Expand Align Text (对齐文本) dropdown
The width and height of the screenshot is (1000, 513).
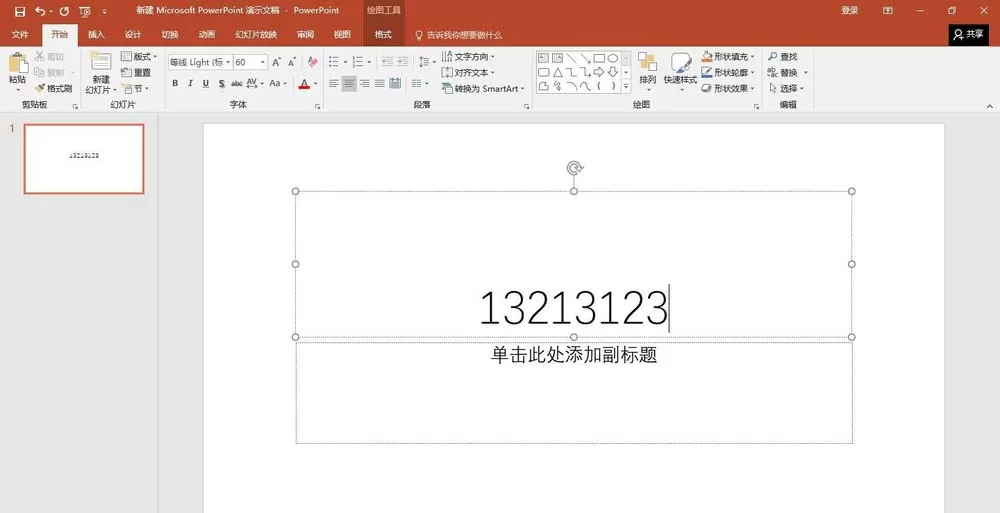[x=469, y=73]
